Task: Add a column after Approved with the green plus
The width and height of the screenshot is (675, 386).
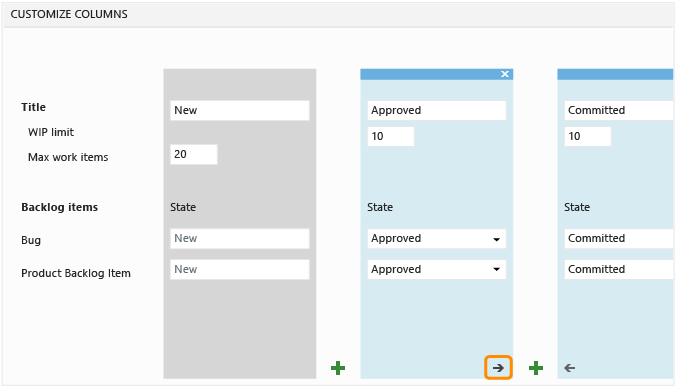Action: 536,368
